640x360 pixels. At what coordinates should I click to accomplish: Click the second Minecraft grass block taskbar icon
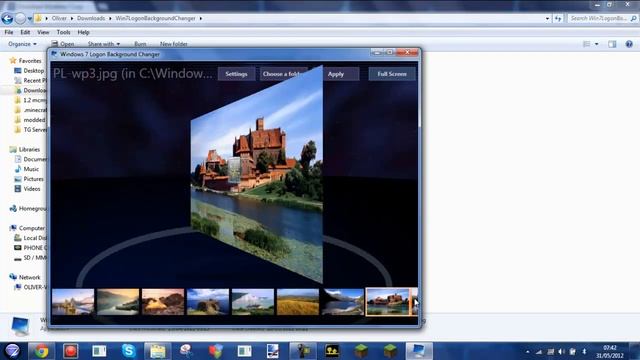click(390, 351)
